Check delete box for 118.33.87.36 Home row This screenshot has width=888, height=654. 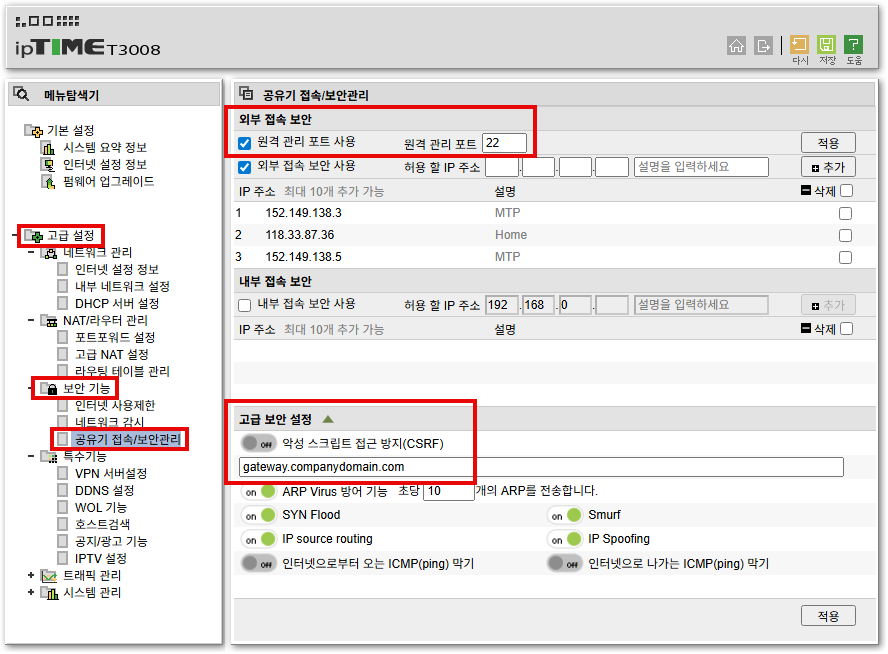click(845, 236)
